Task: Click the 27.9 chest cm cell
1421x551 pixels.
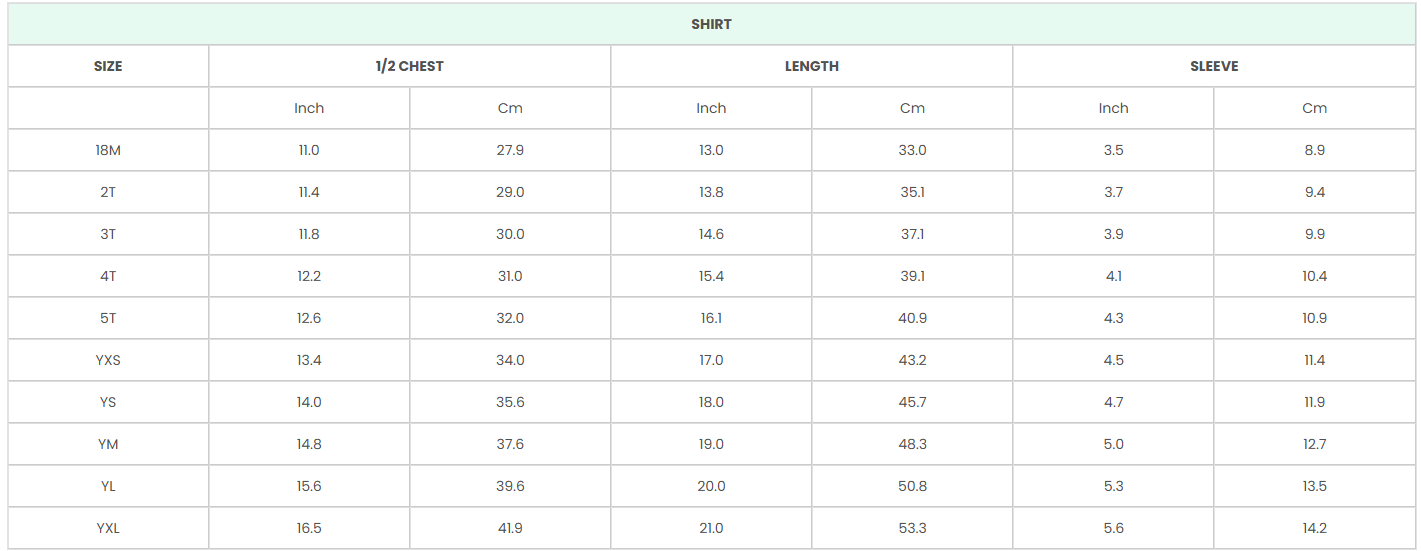Action: tap(510, 150)
